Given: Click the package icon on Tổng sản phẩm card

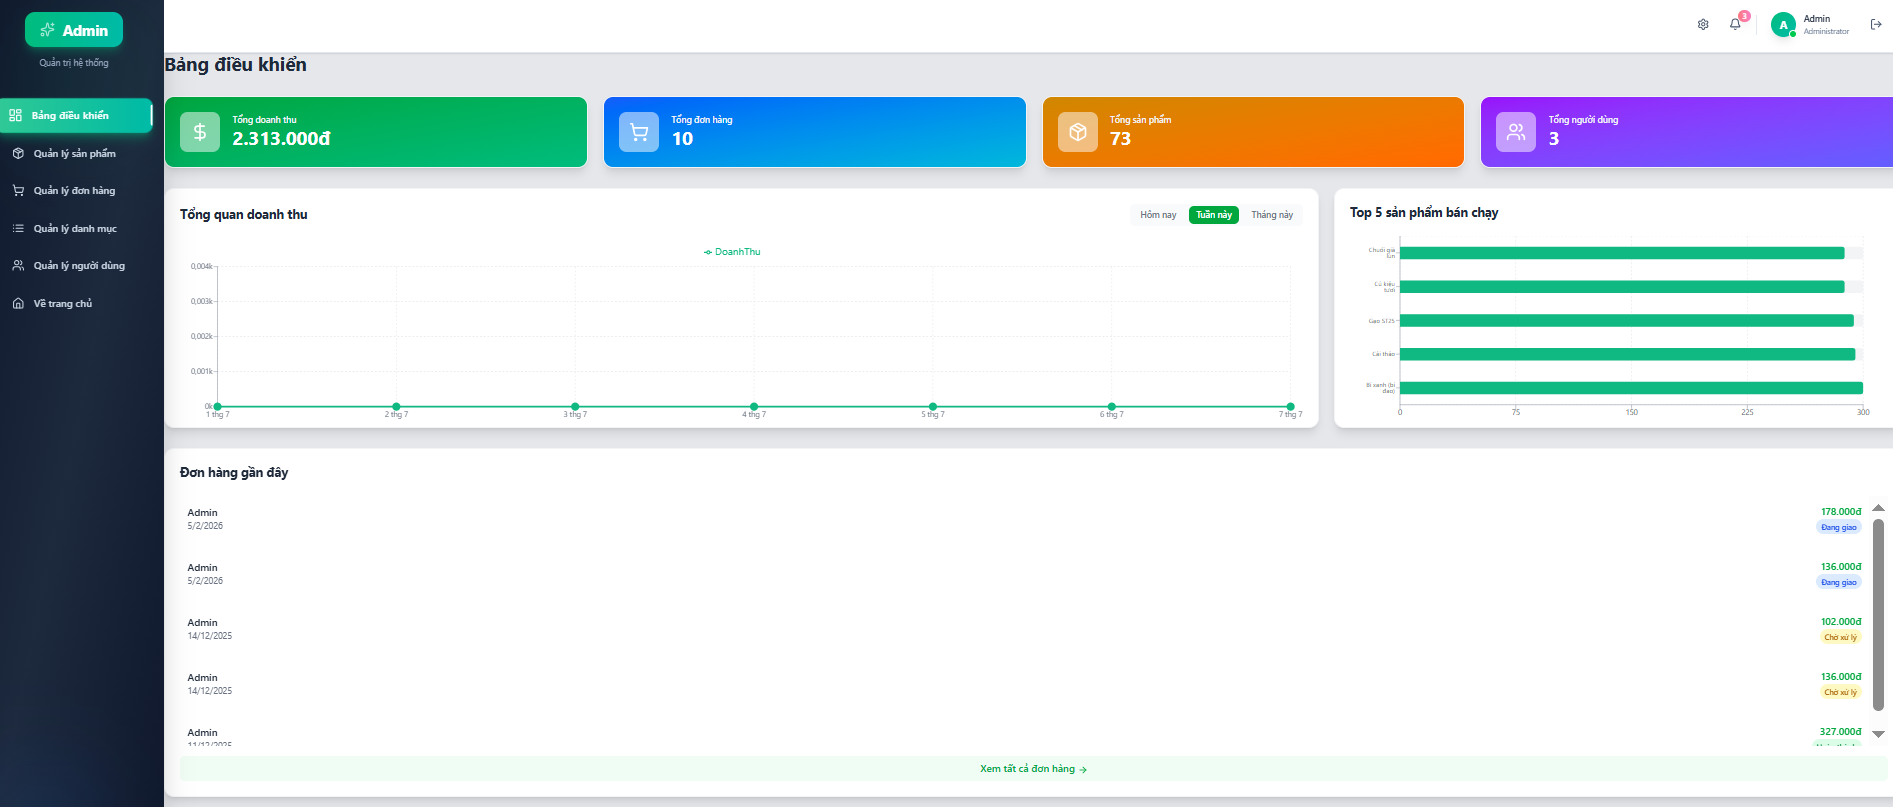Looking at the screenshot, I should click(x=1078, y=132).
